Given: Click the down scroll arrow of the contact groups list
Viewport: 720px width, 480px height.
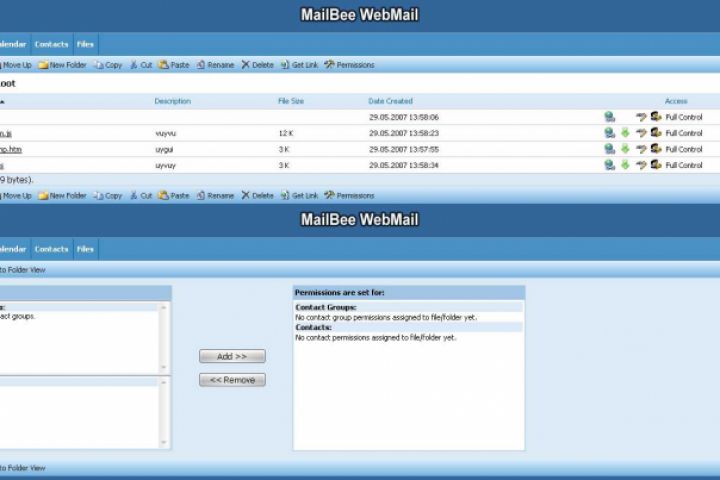Looking at the screenshot, I should (x=163, y=367).
